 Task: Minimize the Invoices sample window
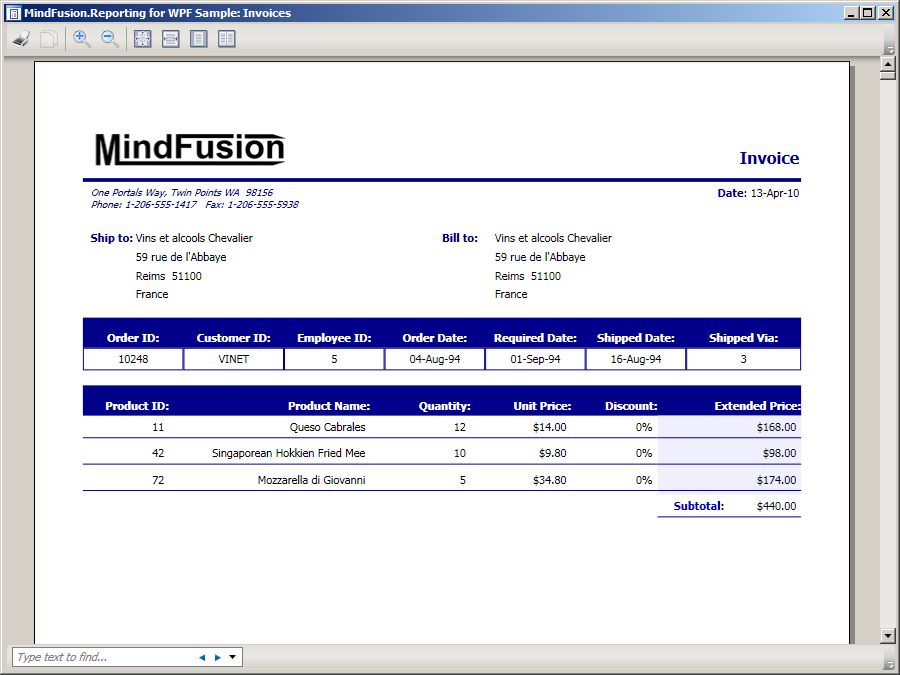click(x=851, y=13)
